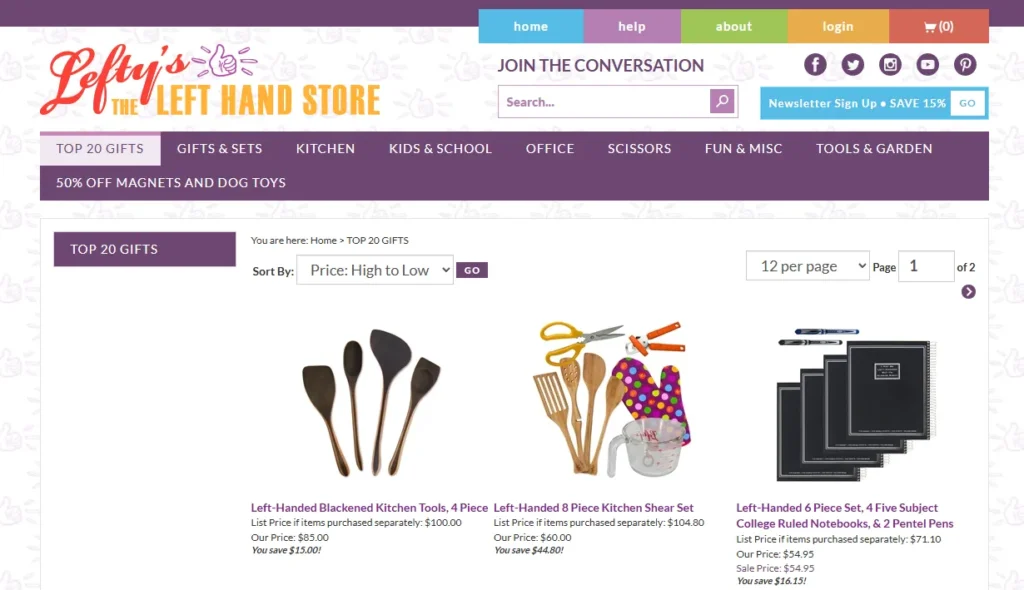Select the SCISSORS menu item

pyautogui.click(x=639, y=148)
